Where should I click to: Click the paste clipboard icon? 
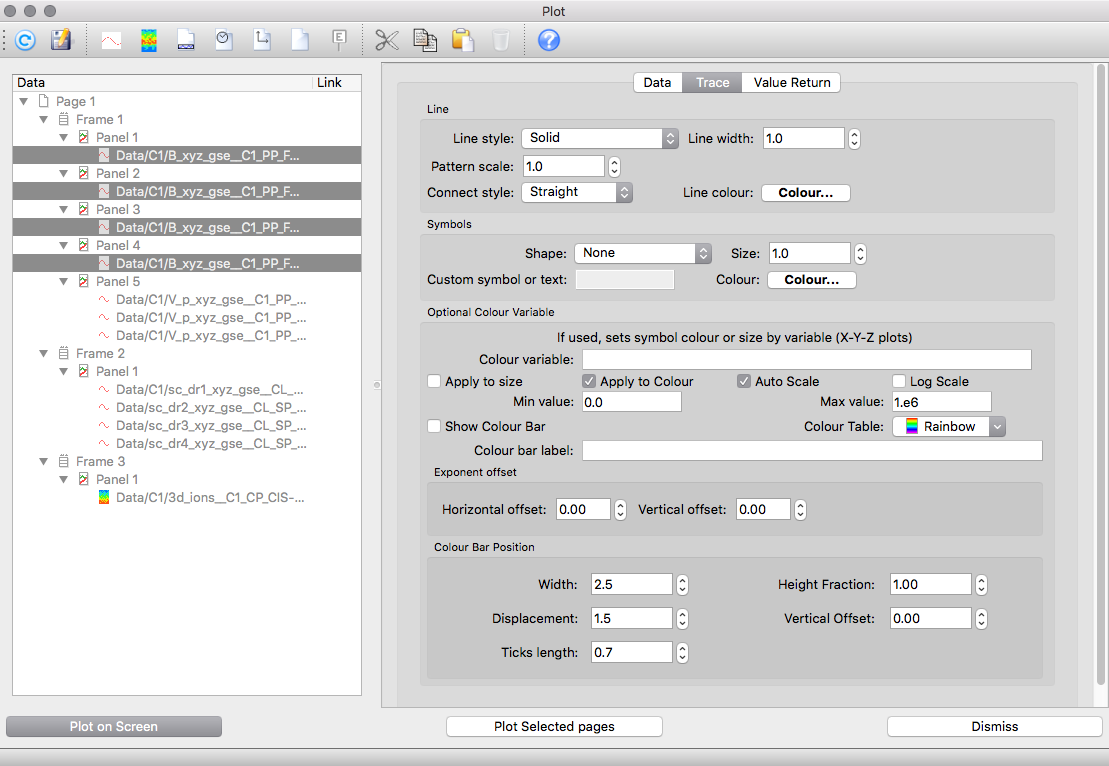pyautogui.click(x=462, y=41)
